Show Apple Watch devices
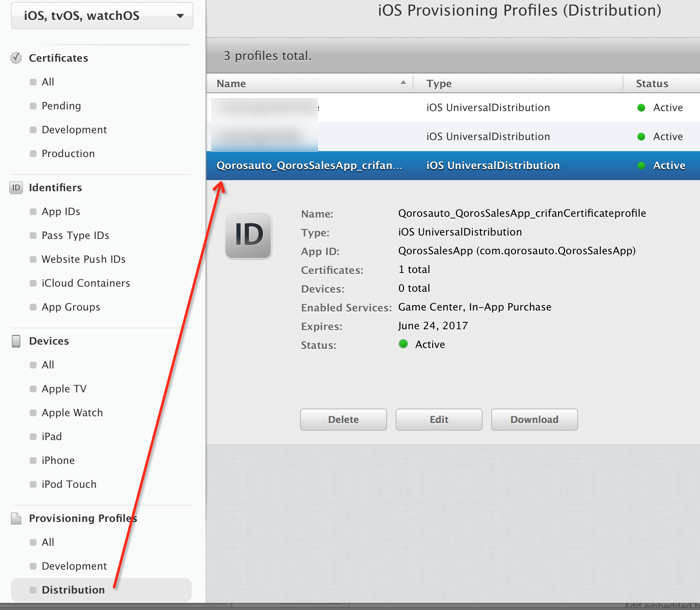Viewport: 700px width, 610px height. (x=72, y=413)
